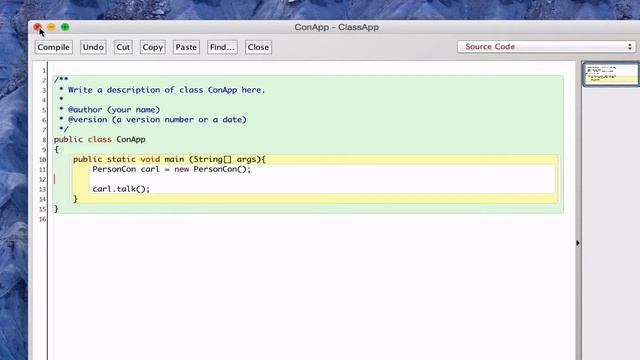The height and width of the screenshot is (360, 640).
Task: Click line number 16 in the gutter
Action: [x=42, y=219]
